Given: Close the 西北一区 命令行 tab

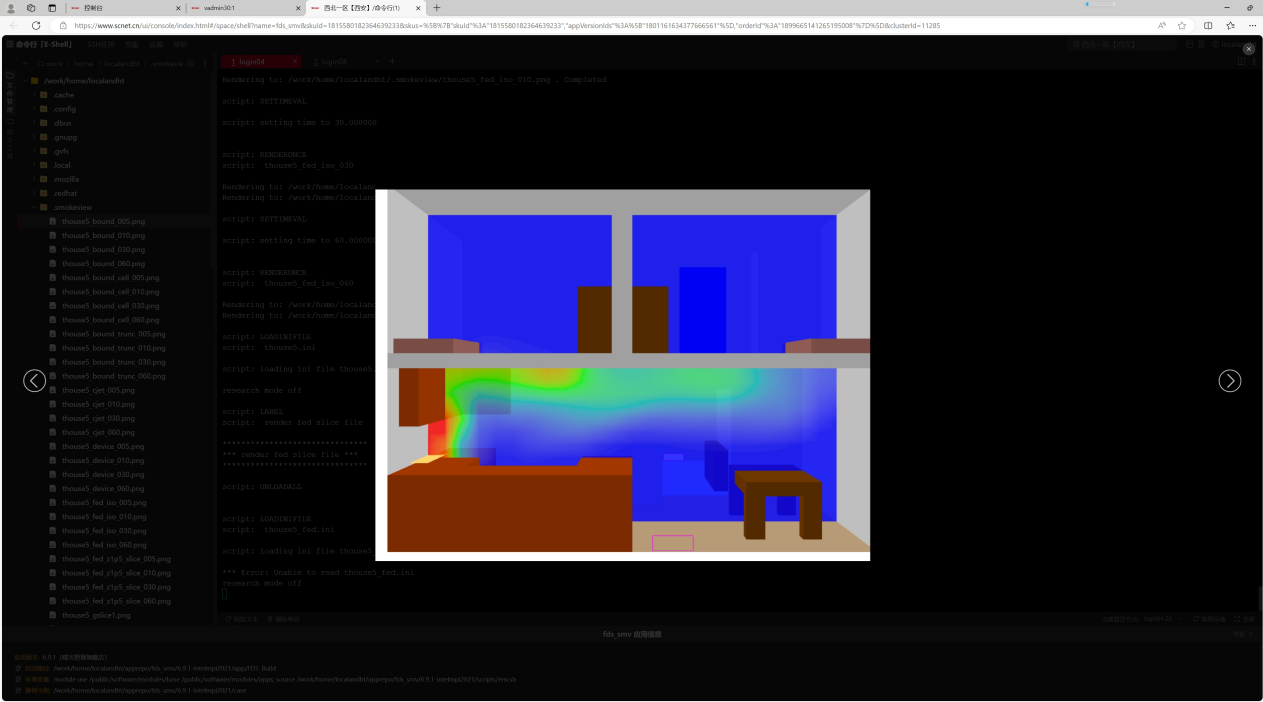Looking at the screenshot, I should [x=418, y=8].
